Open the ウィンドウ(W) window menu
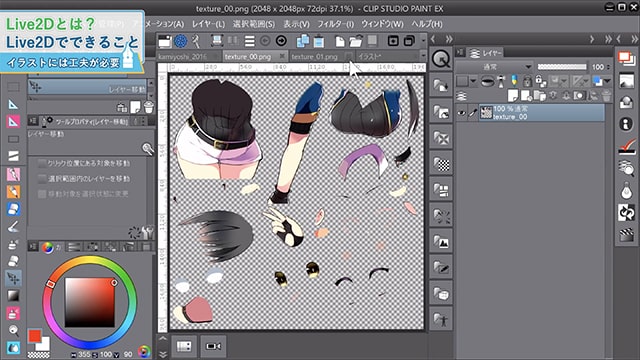The height and width of the screenshot is (360, 640). [382, 24]
